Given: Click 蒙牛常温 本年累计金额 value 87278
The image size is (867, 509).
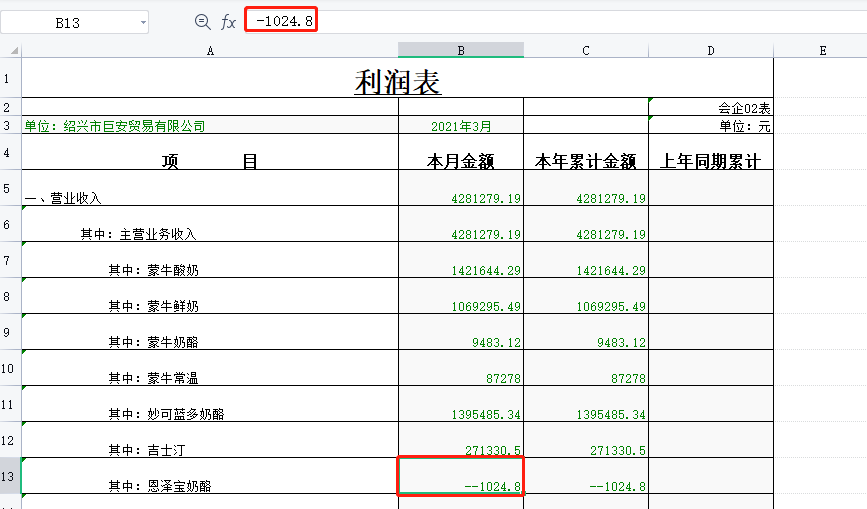Looking at the screenshot, I should [586, 368].
